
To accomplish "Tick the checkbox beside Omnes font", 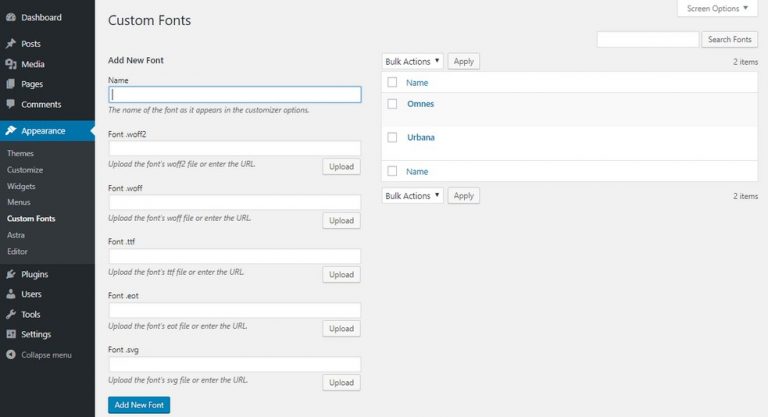I will click(x=393, y=104).
